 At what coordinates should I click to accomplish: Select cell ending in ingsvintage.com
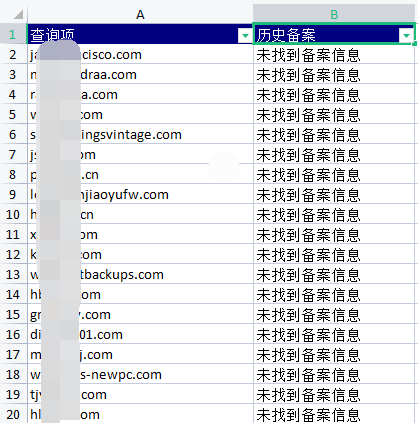pyautogui.click(x=140, y=134)
